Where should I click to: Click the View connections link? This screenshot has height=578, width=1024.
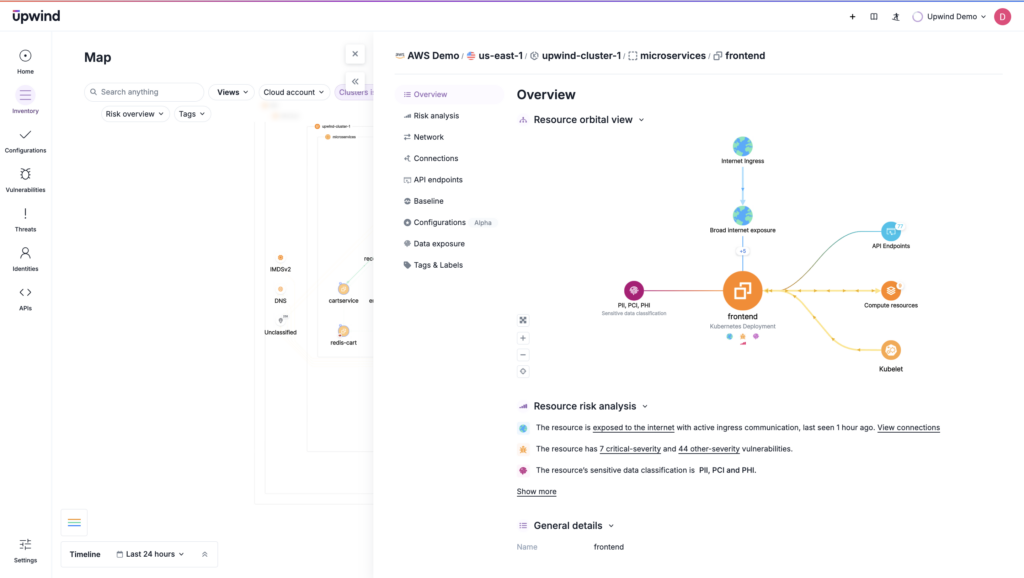[908, 428]
